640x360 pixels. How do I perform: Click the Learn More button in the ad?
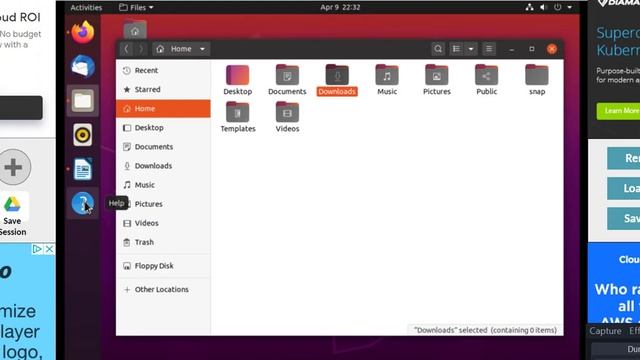[619, 111]
